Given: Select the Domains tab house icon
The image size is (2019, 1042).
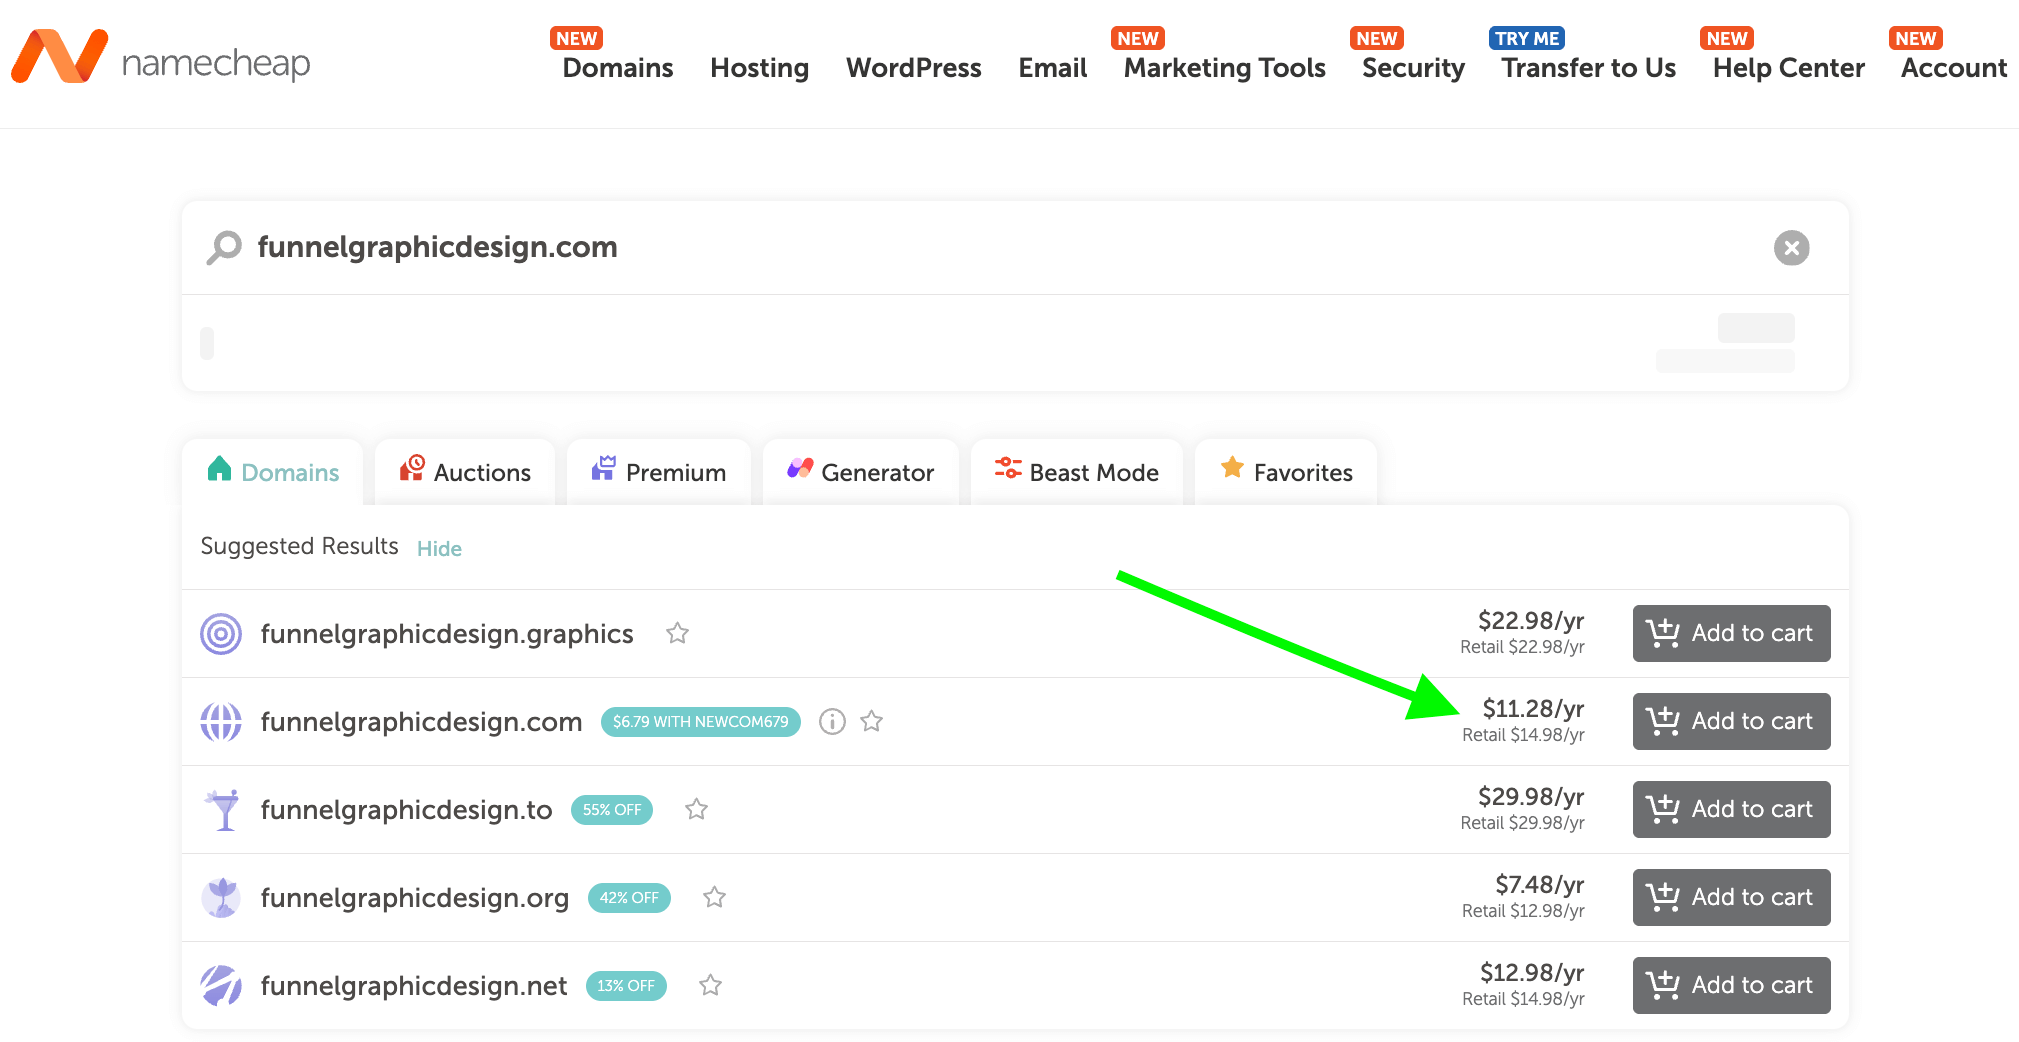Looking at the screenshot, I should click(219, 471).
